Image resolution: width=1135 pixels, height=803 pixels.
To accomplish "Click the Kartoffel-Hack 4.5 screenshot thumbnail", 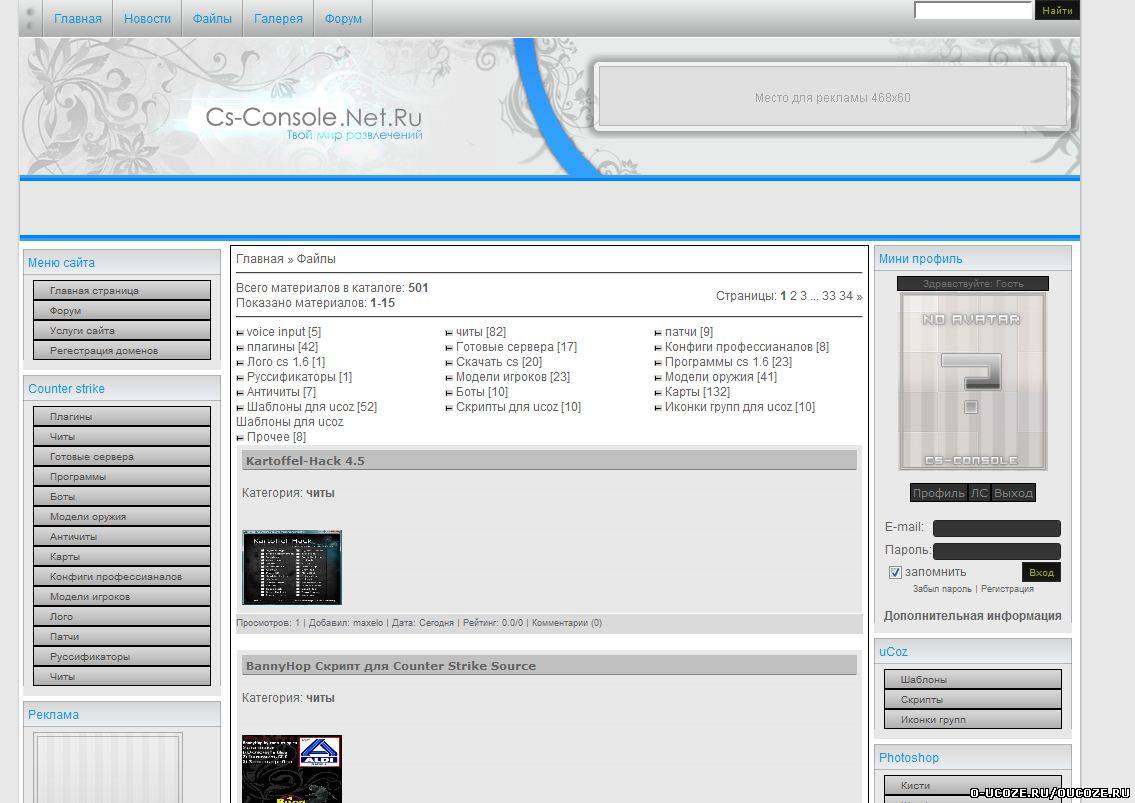I will click(x=291, y=567).
